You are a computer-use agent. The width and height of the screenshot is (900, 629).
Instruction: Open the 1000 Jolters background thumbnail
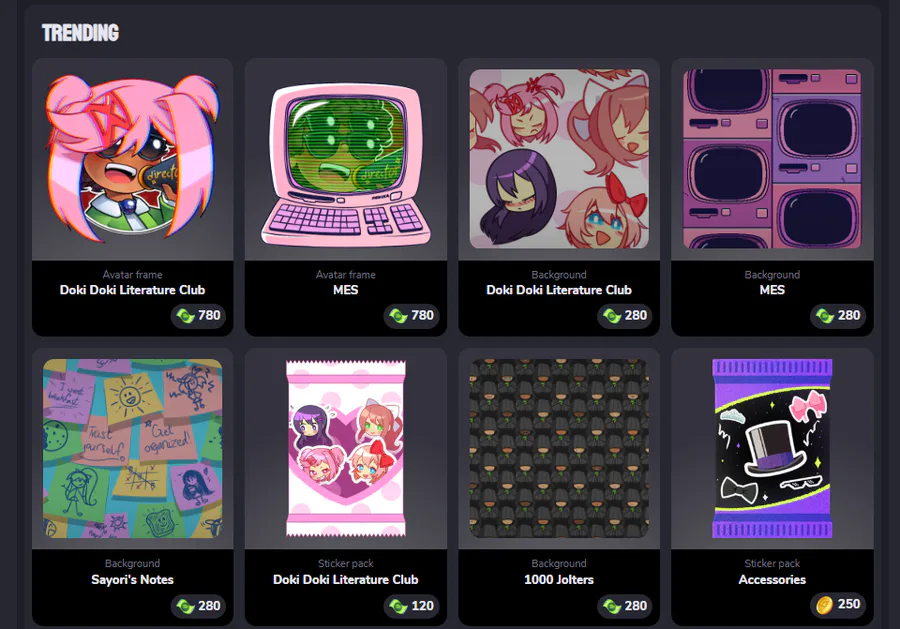pyautogui.click(x=559, y=448)
